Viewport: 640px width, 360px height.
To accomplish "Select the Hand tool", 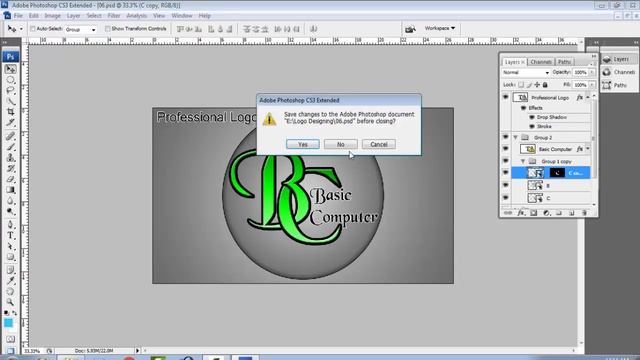I will (x=11, y=291).
